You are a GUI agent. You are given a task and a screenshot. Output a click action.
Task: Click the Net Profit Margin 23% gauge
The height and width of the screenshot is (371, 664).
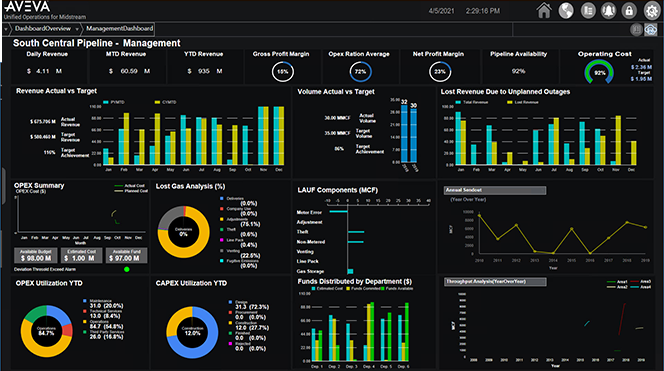[x=440, y=72]
